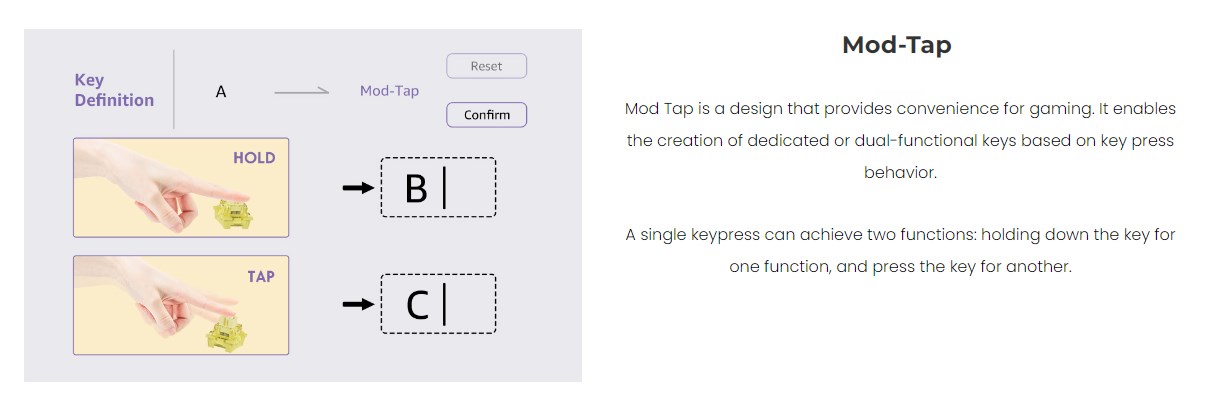
Task: Click the paragraph starting "Mod Tap is a design"
Action: tap(900, 140)
